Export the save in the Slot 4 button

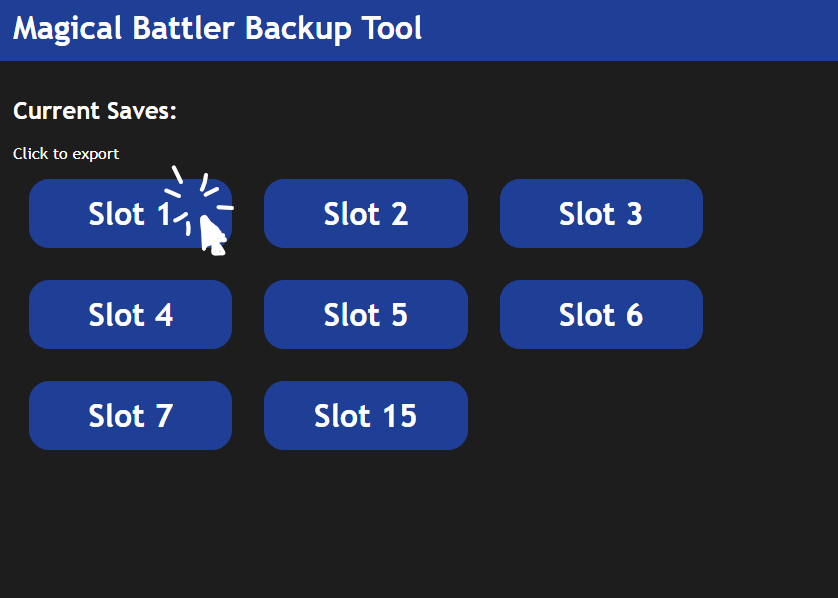tap(130, 314)
